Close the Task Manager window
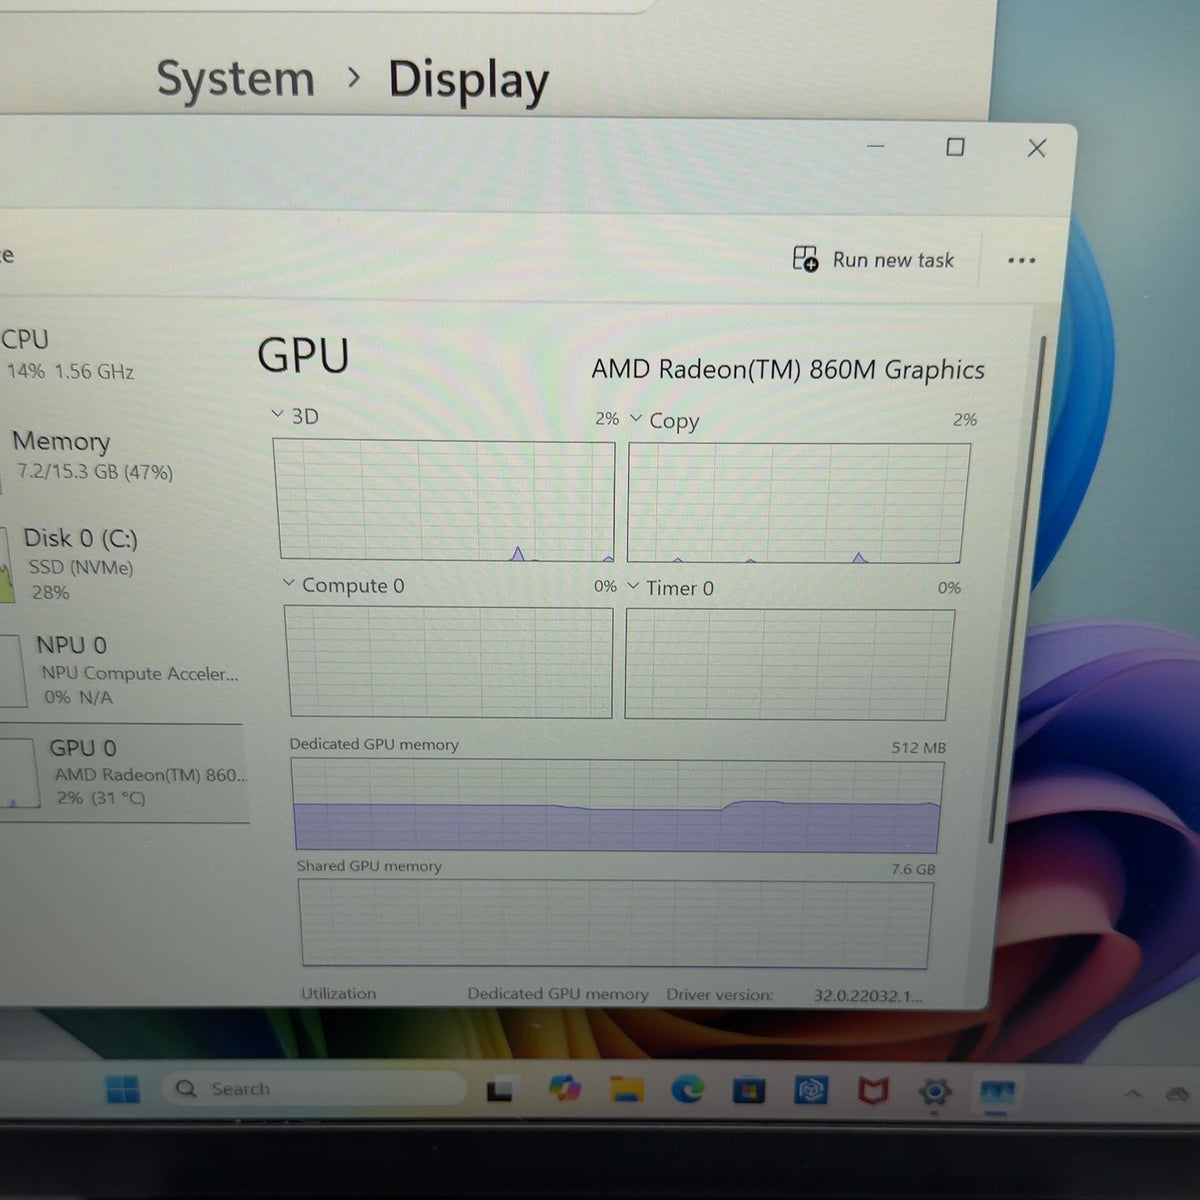The image size is (1200, 1200). coord(1036,148)
